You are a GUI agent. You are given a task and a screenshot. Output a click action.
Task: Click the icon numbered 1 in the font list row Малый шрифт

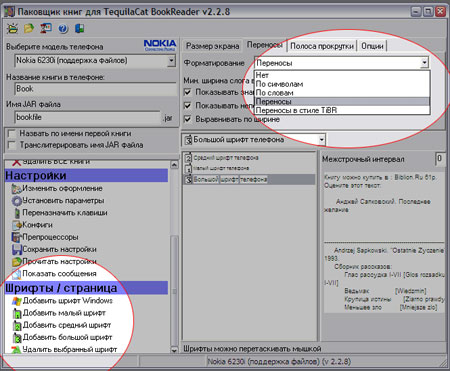189,169
